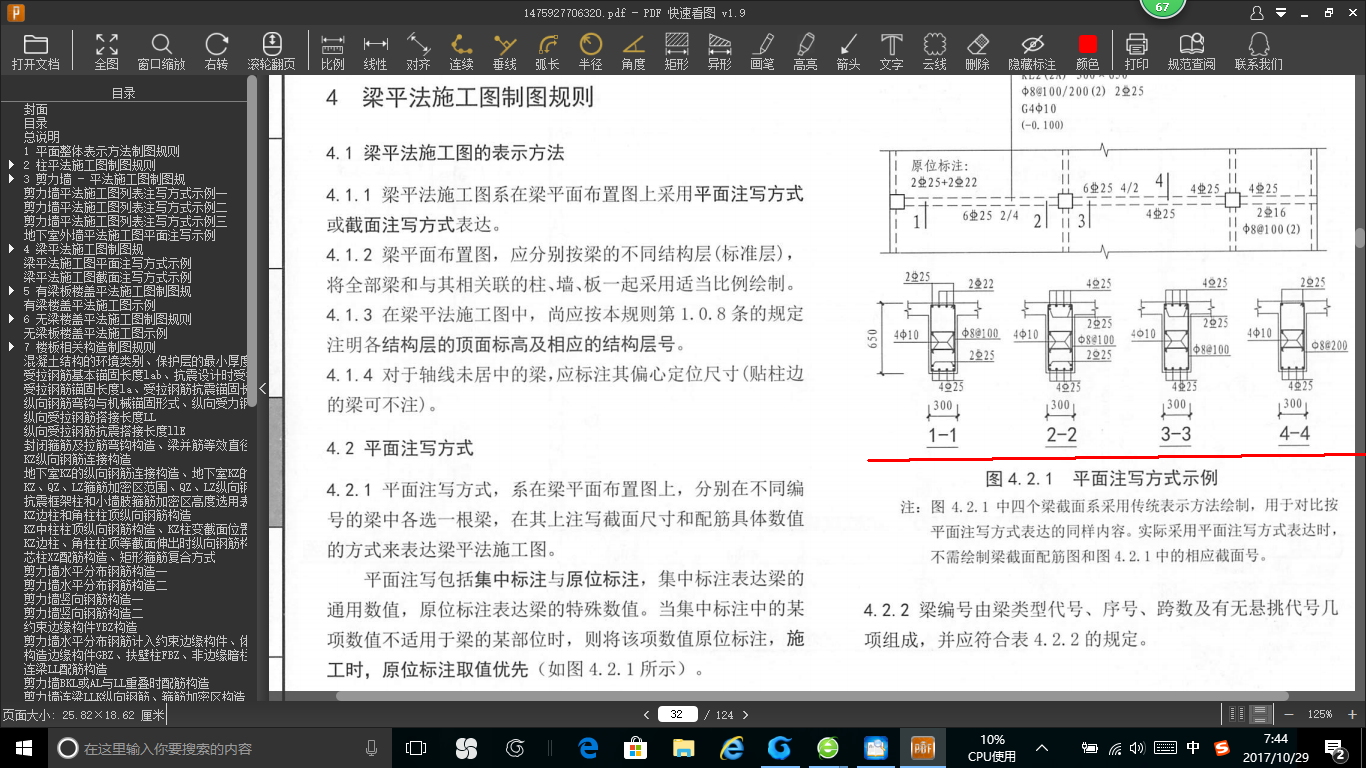Open the Windows notification center
1366x768 pixels.
click(x=1336, y=748)
